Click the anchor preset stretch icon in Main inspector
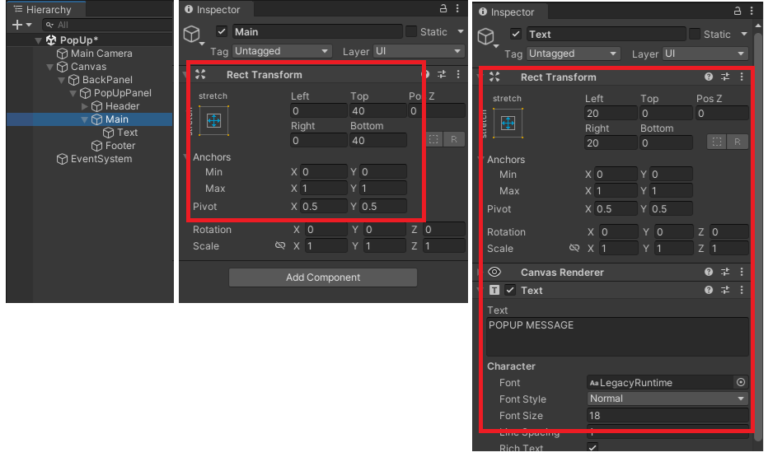 pos(212,120)
